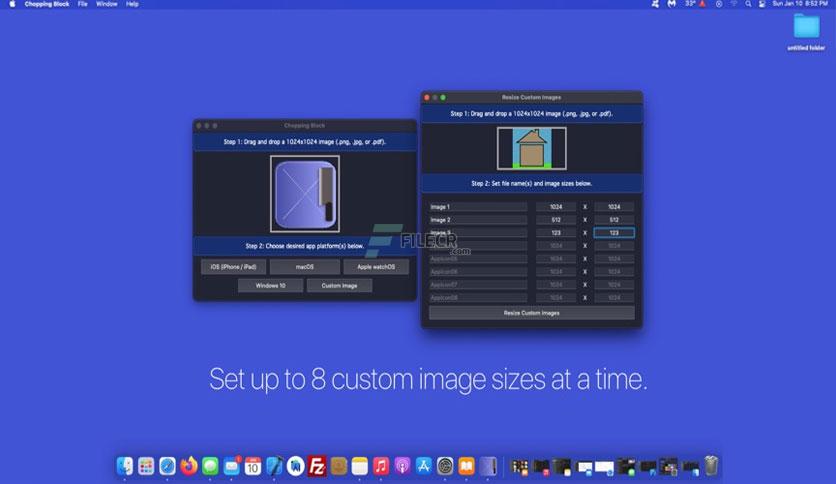
Task: Click the Resize Custom Images button
Action: pos(532,313)
